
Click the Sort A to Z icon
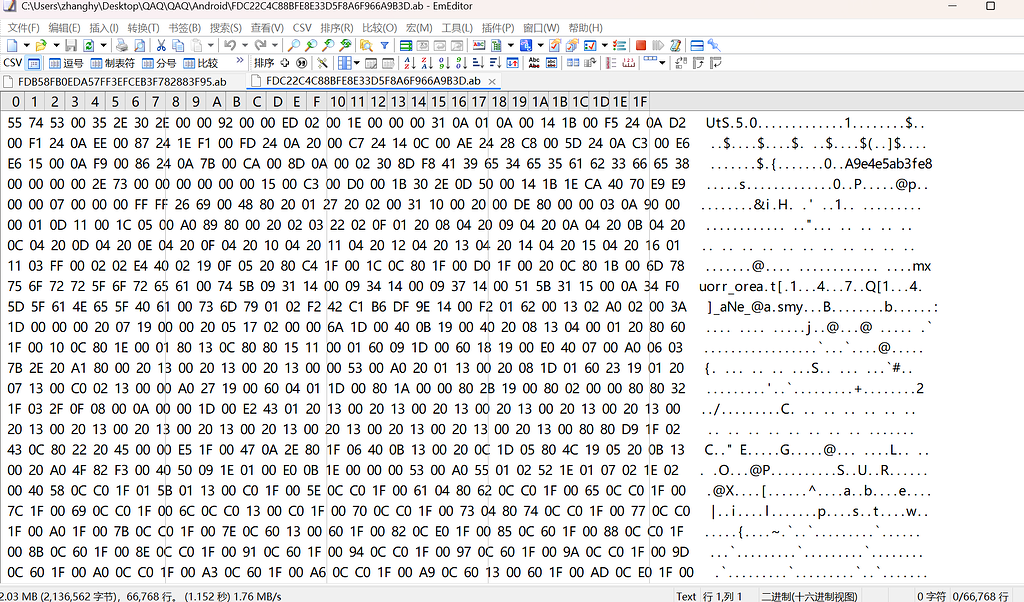pyautogui.click(x=409, y=63)
